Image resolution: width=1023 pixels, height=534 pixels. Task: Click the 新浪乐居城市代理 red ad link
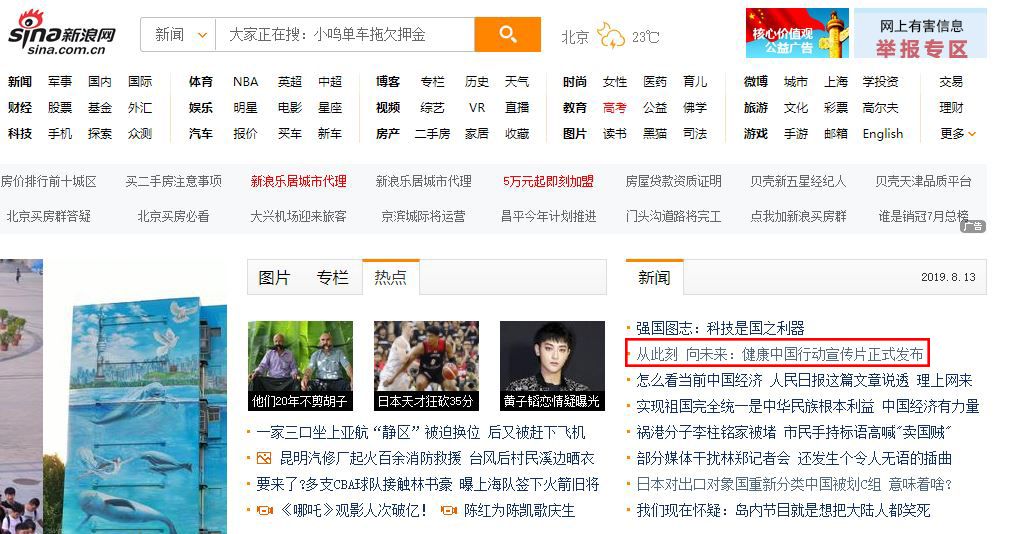[298, 181]
